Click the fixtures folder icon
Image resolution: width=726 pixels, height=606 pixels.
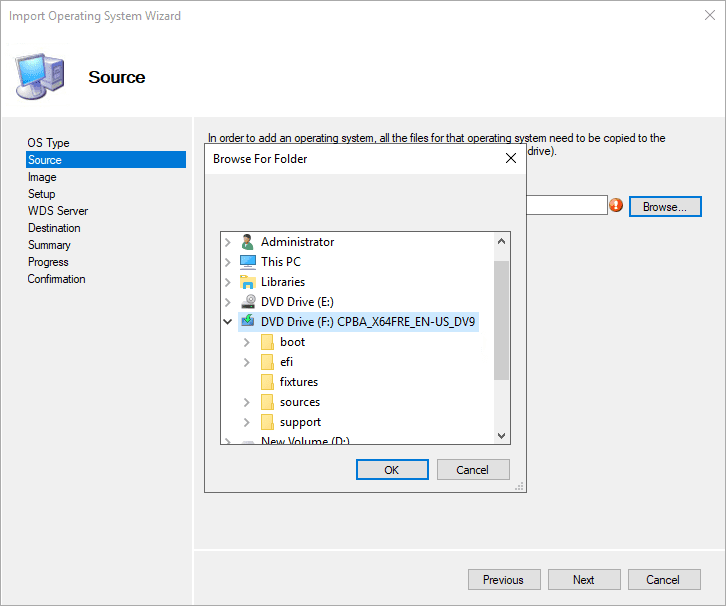(x=267, y=382)
